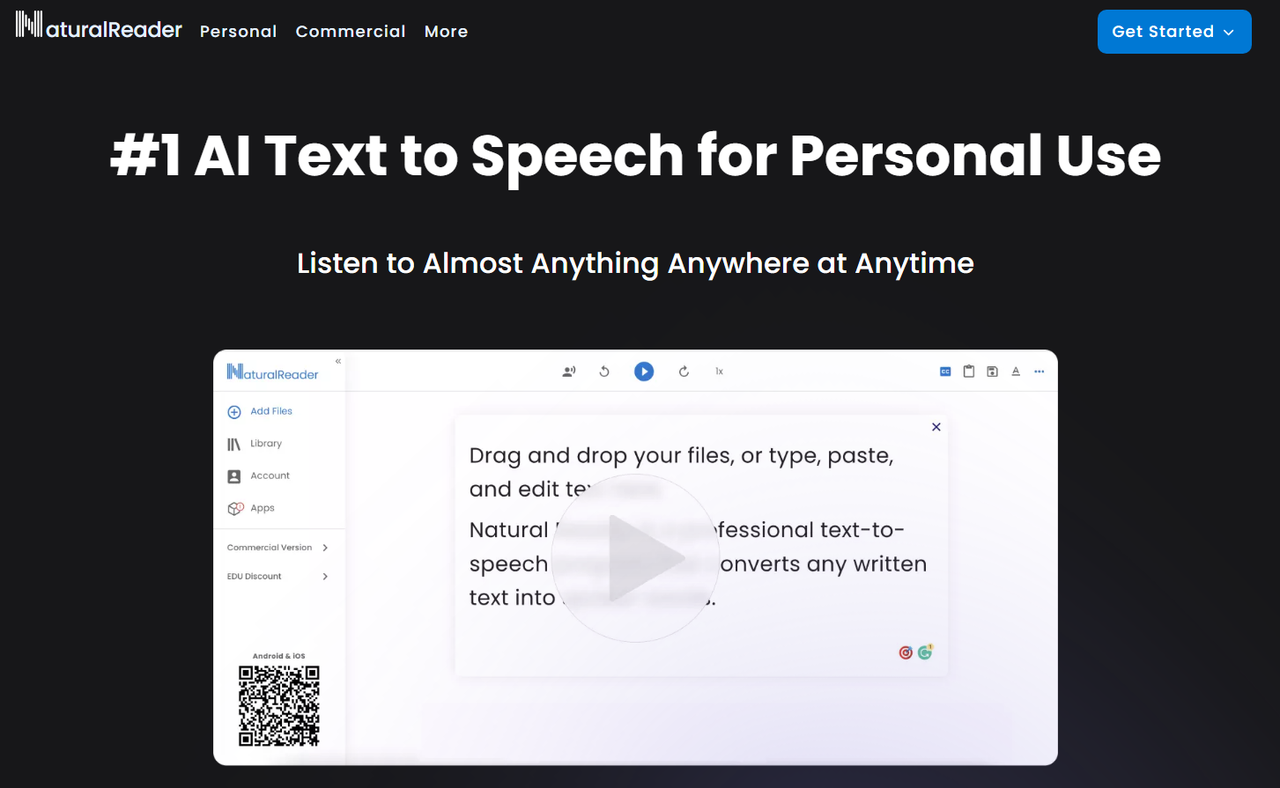
Task: Click the save disk icon in the toolbar
Action: coord(992,372)
